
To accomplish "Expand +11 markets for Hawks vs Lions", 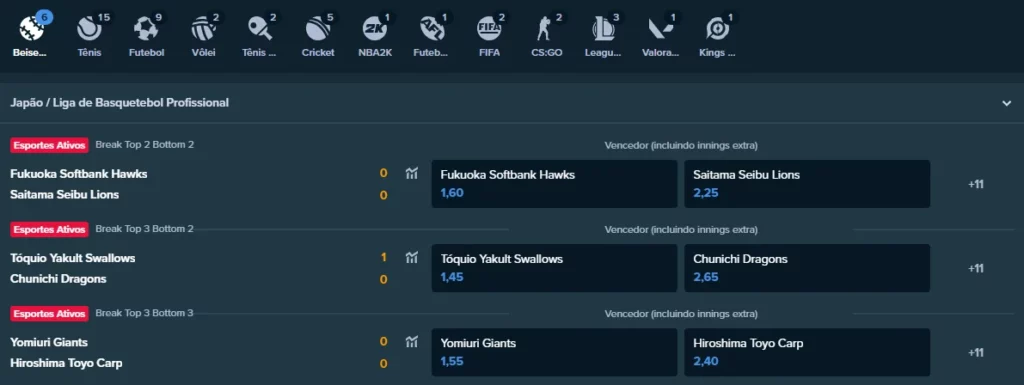I will coord(975,184).
